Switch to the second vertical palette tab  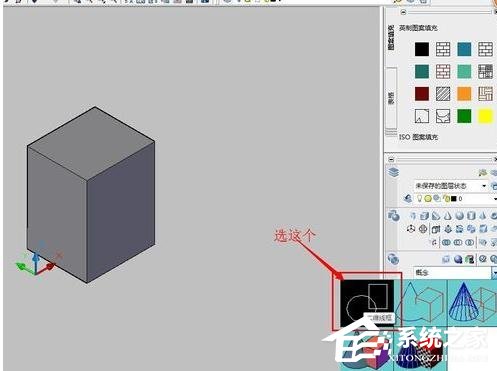tap(391, 98)
